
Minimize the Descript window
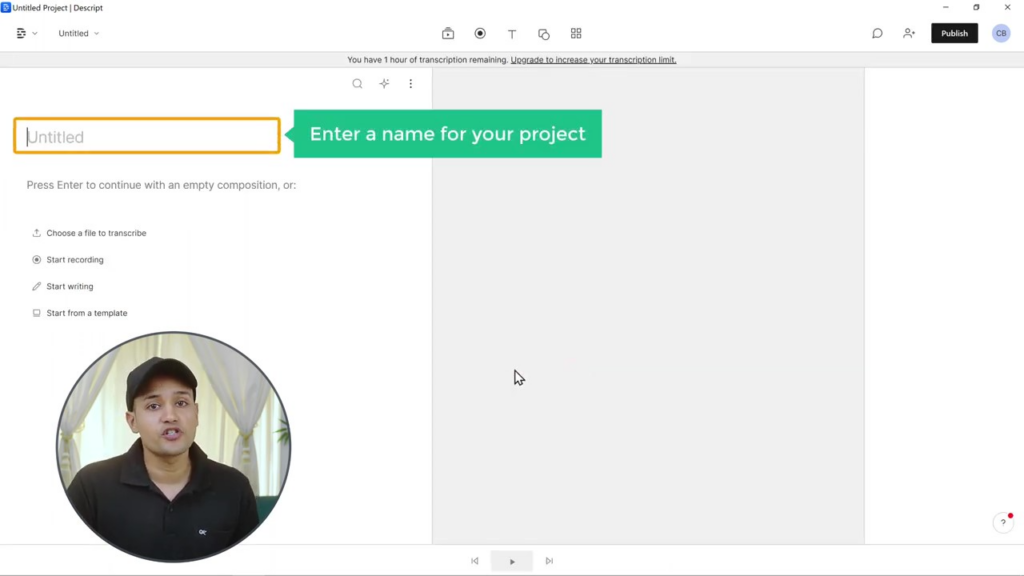tap(946, 7)
